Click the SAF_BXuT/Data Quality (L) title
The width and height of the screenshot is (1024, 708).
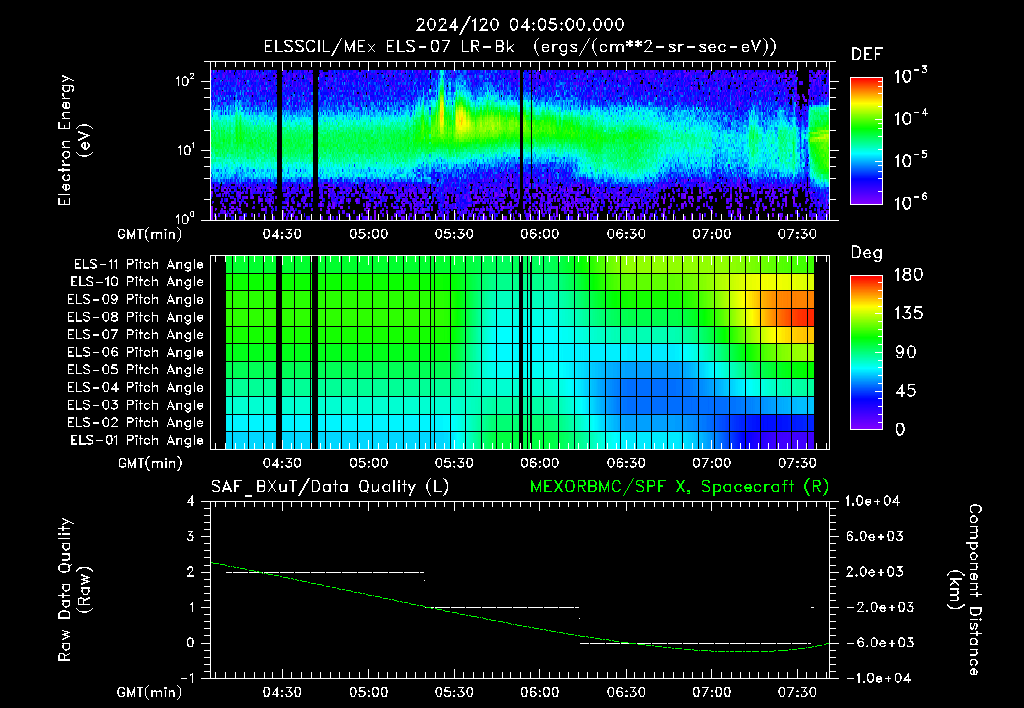tap(330, 487)
